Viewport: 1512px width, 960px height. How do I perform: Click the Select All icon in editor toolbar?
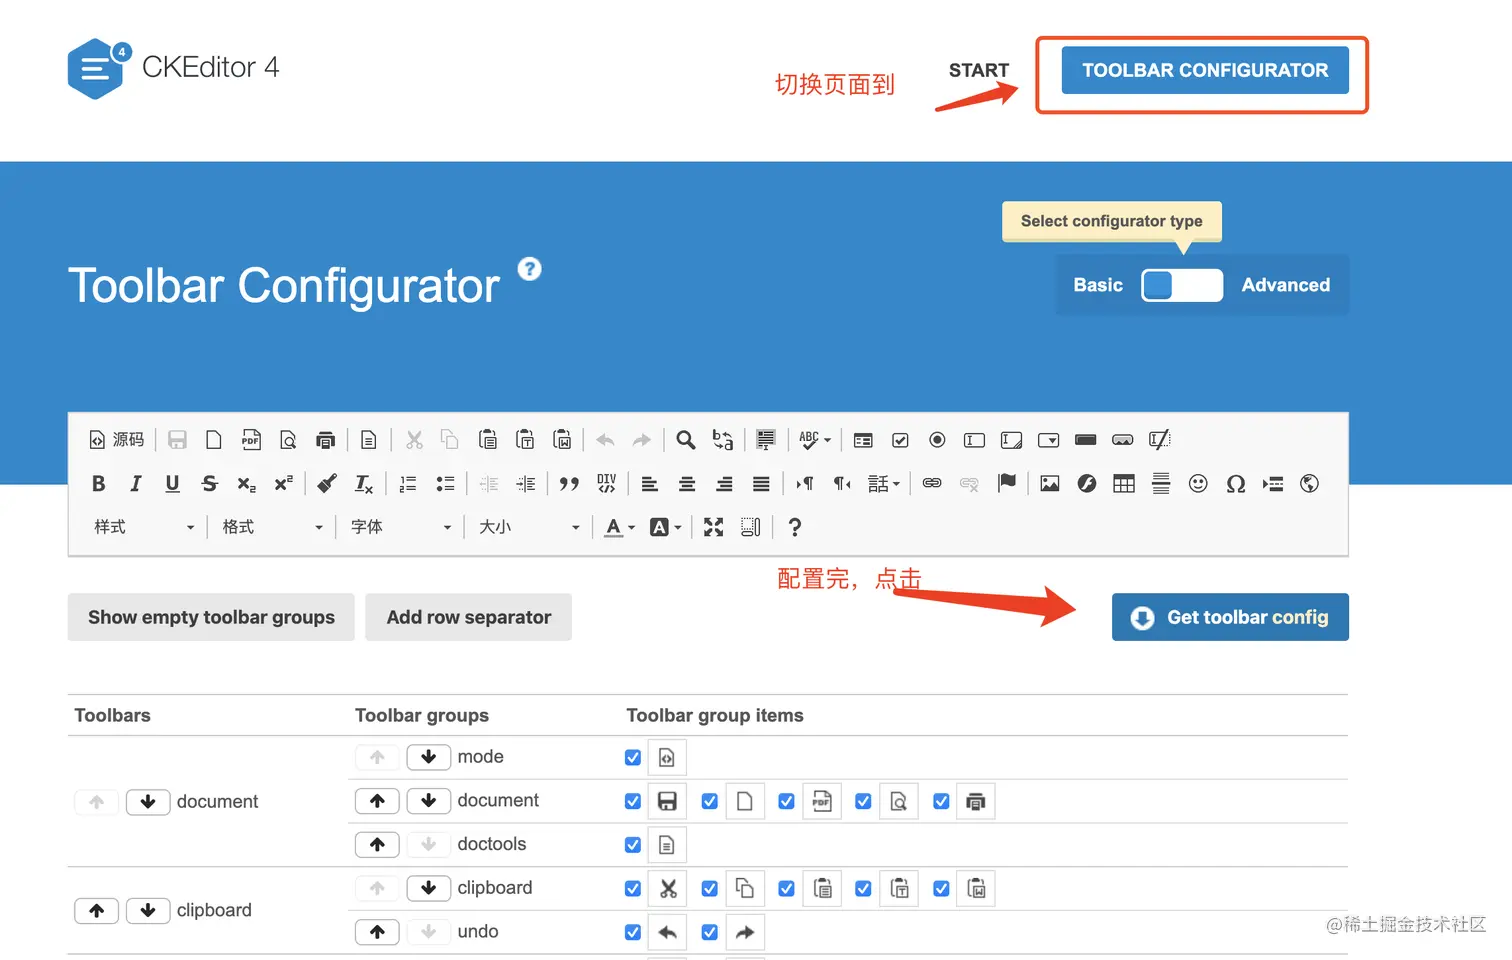pos(766,440)
